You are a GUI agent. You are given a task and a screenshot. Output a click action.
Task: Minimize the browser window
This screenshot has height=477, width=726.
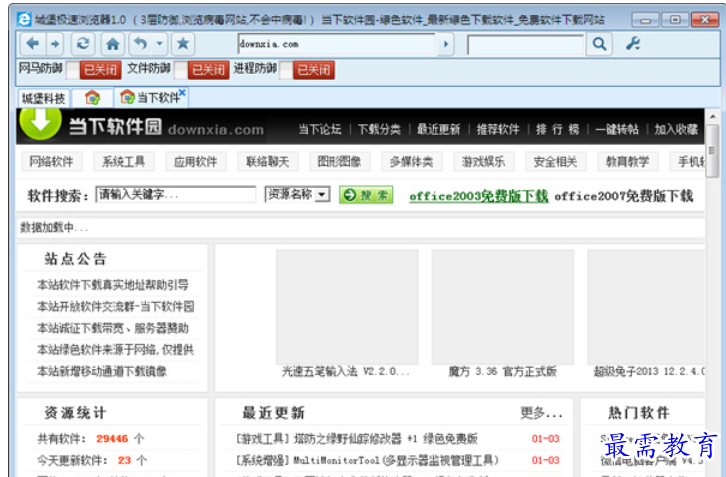[x=645, y=19]
